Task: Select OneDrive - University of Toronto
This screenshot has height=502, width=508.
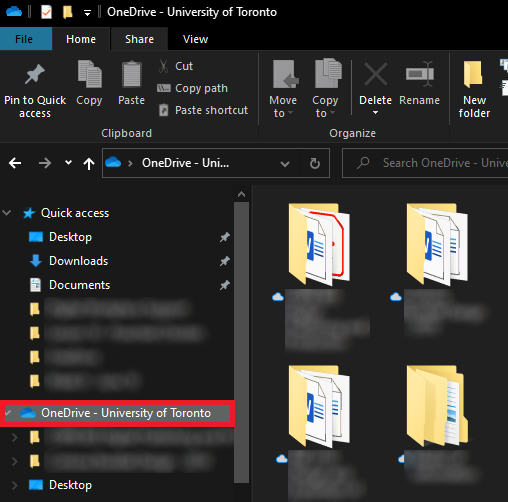Action: tap(126, 413)
